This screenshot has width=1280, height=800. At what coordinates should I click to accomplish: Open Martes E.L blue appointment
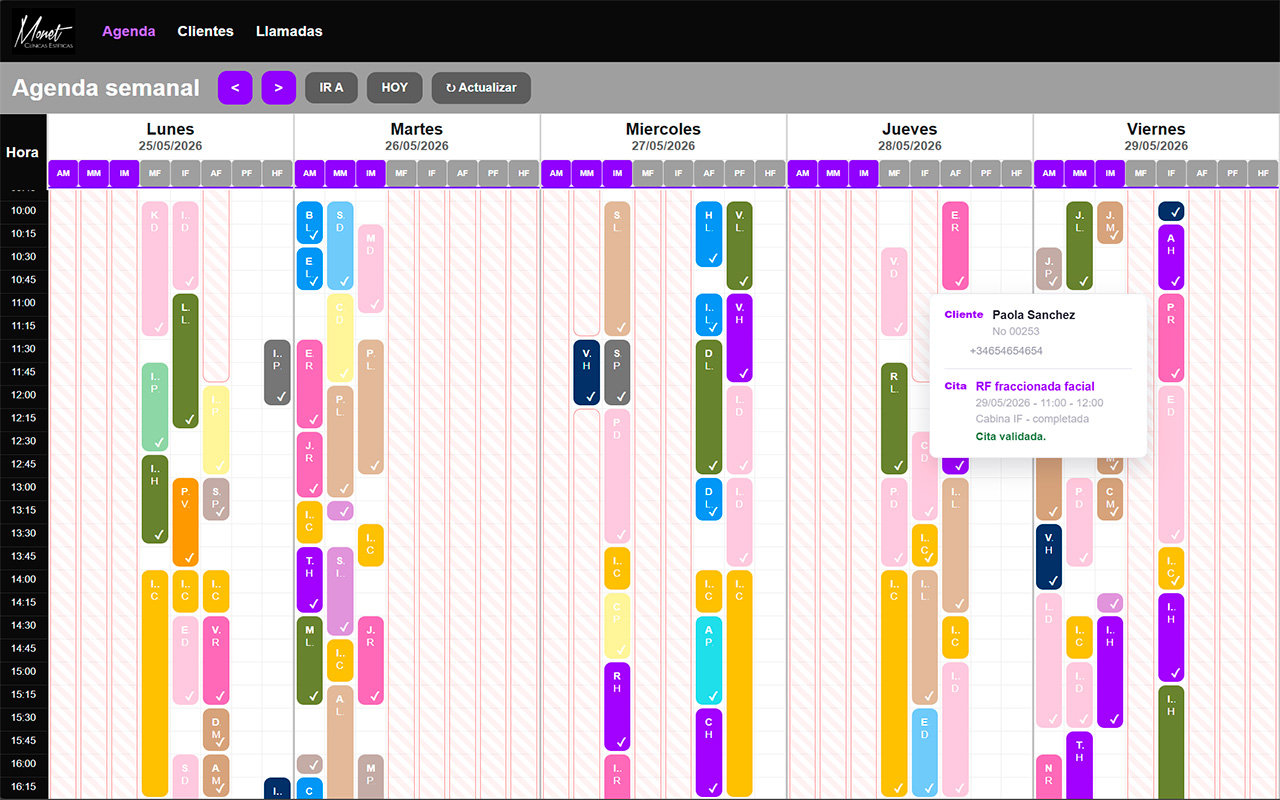tap(310, 269)
